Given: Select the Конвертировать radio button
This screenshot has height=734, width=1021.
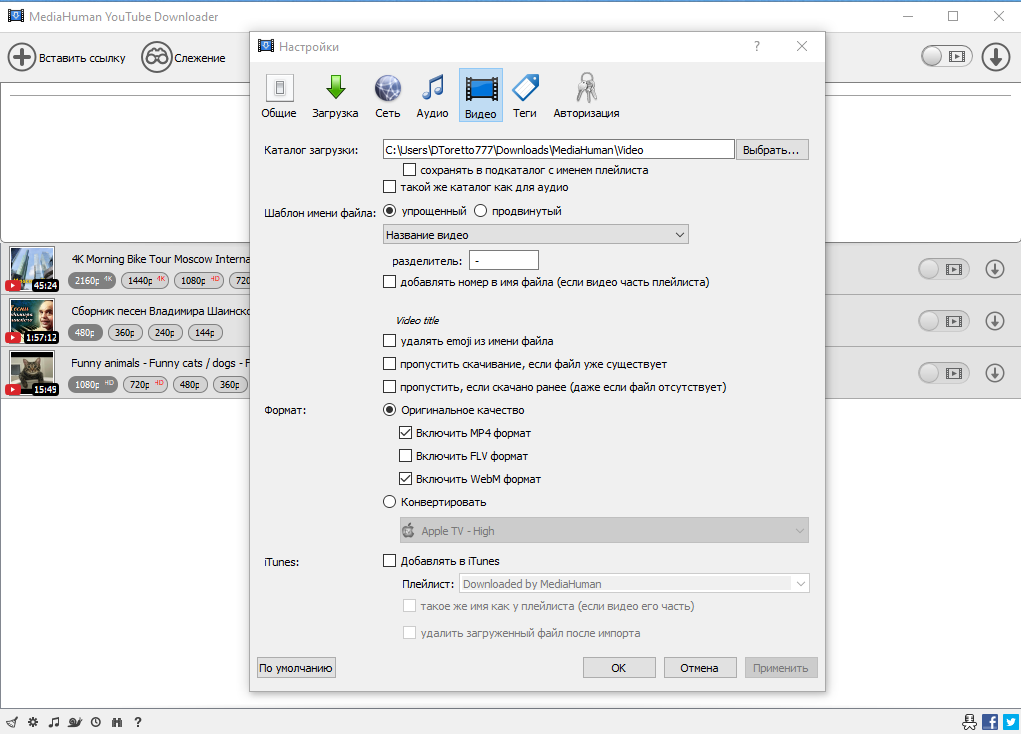Looking at the screenshot, I should coord(389,502).
